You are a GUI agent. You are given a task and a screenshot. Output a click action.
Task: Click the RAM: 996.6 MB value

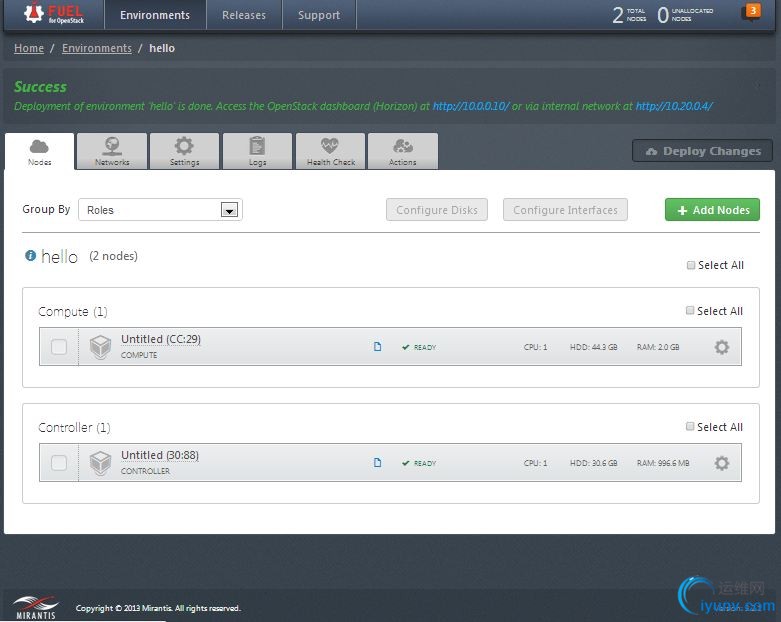tap(663, 463)
